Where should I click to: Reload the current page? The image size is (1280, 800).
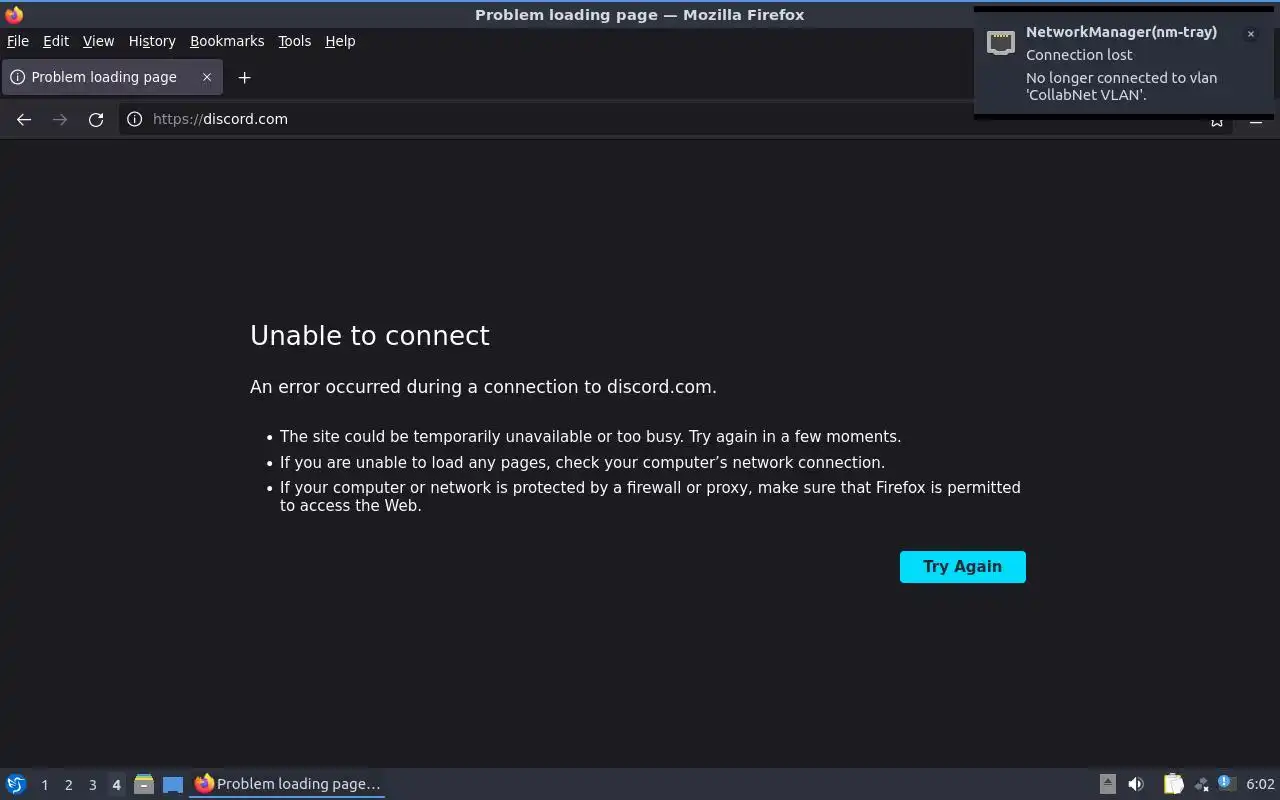pyautogui.click(x=96, y=119)
